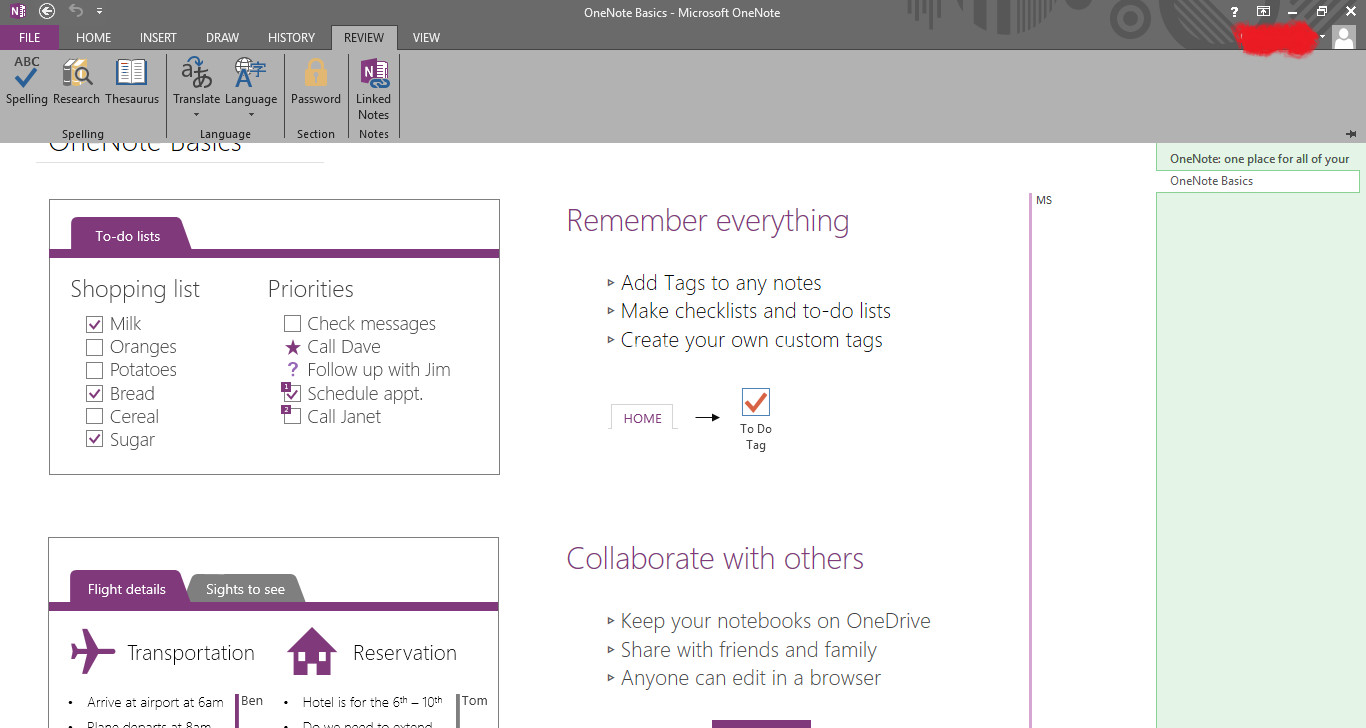This screenshot has height=728, width=1366.
Task: Click 'Keep your notebooks on OneDrive' line
Action: (x=775, y=621)
